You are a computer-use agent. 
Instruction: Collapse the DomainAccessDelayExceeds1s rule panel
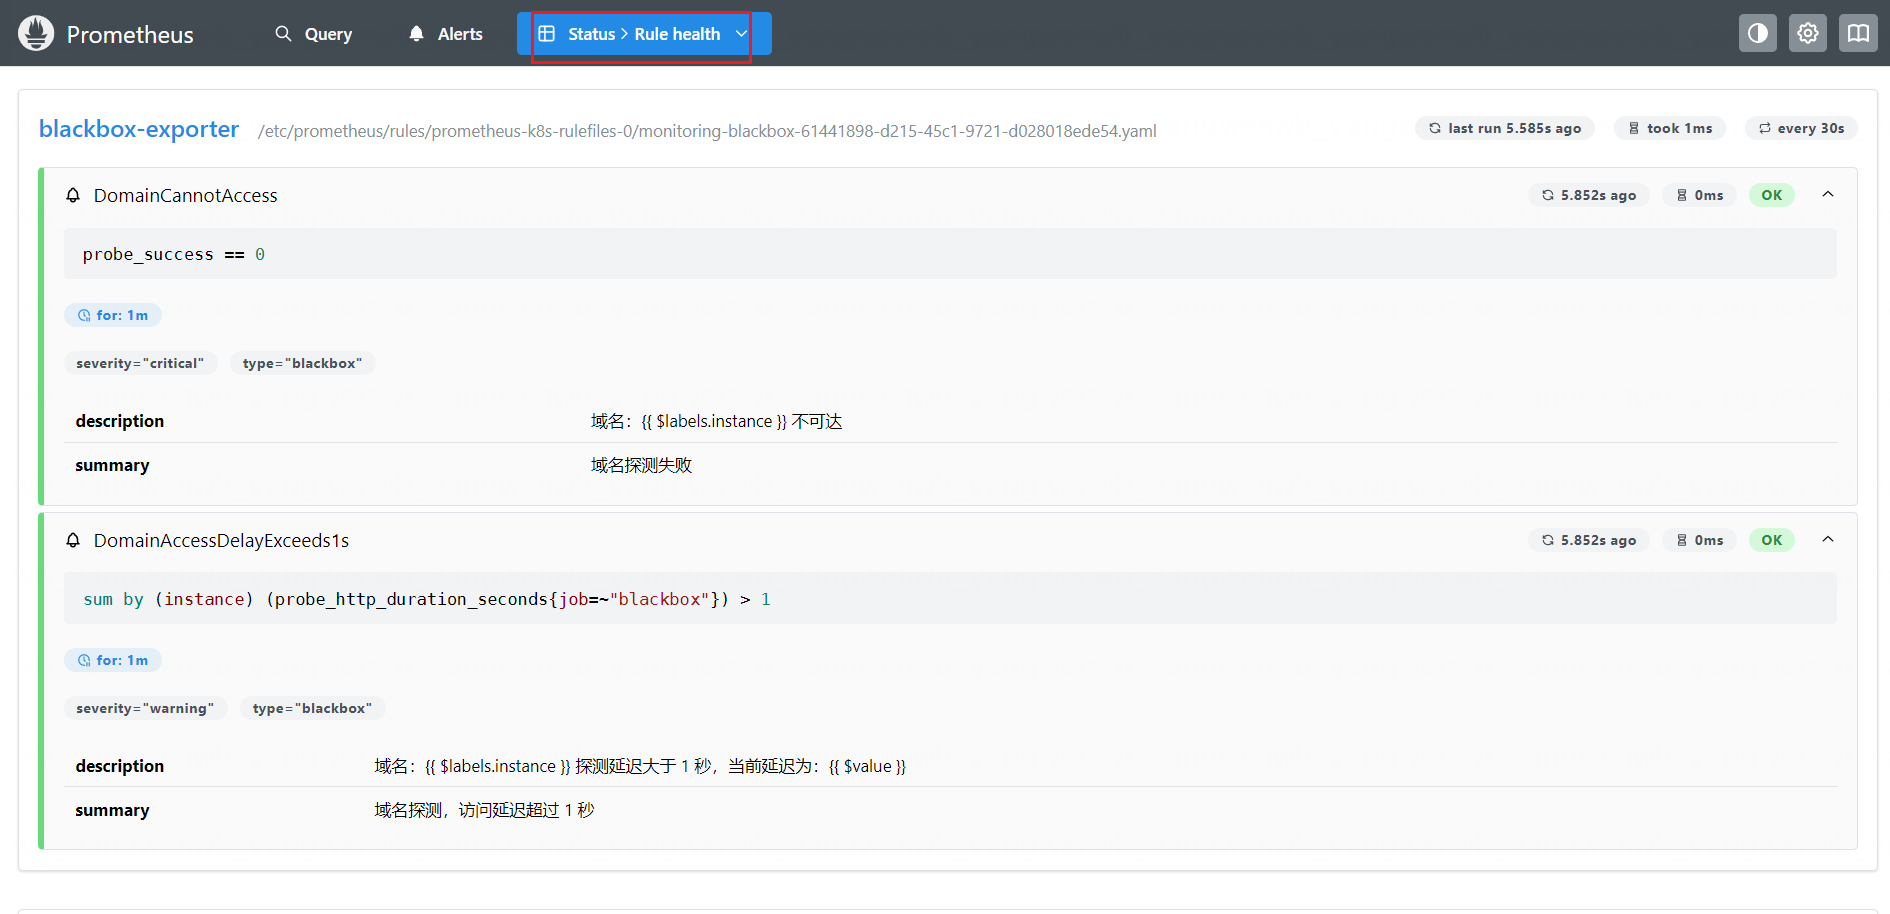1827,539
